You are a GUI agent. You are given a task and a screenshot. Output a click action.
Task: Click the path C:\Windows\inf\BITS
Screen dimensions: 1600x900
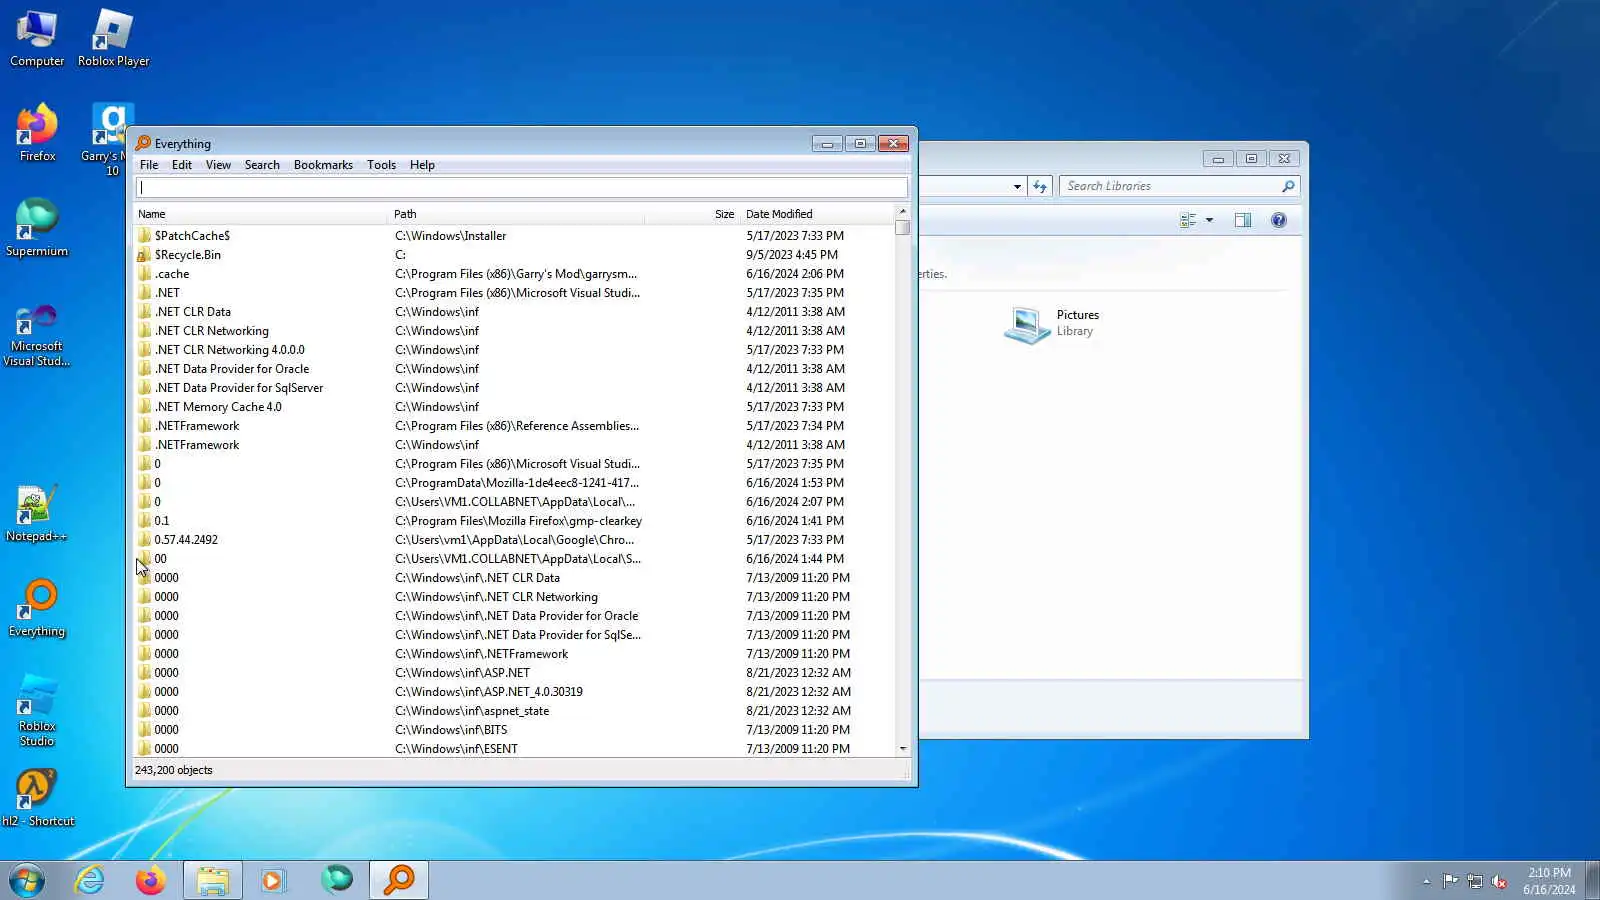[451, 730]
